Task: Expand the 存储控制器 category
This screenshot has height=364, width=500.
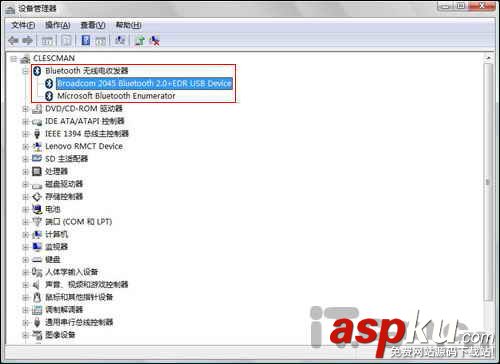Action: click(25, 197)
